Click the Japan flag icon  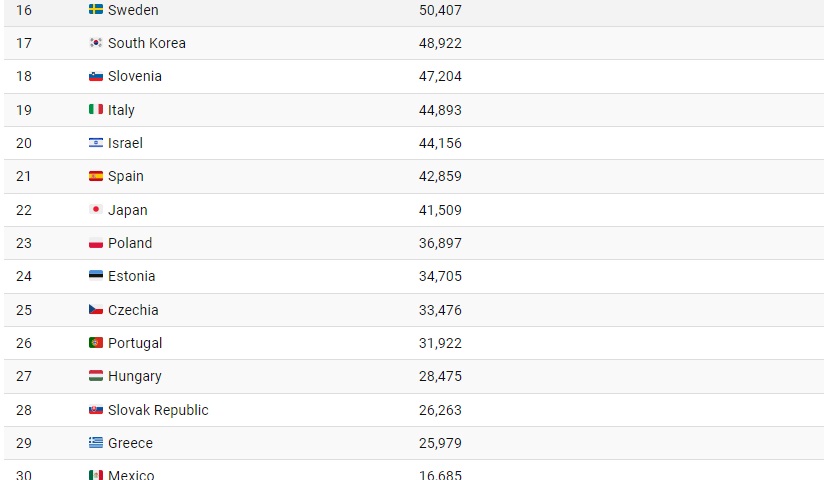[96, 209]
